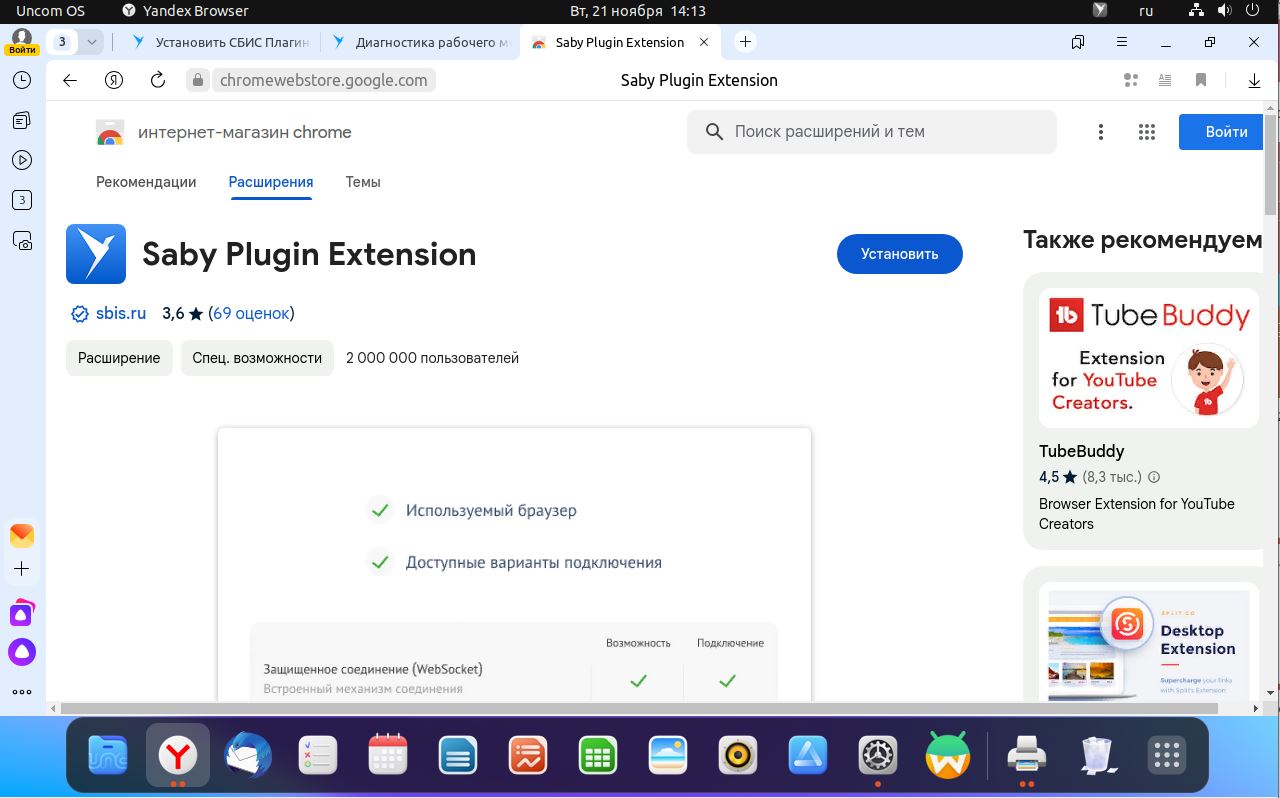Switch to the Рекомендации tab
The image size is (1280, 798).
(146, 182)
